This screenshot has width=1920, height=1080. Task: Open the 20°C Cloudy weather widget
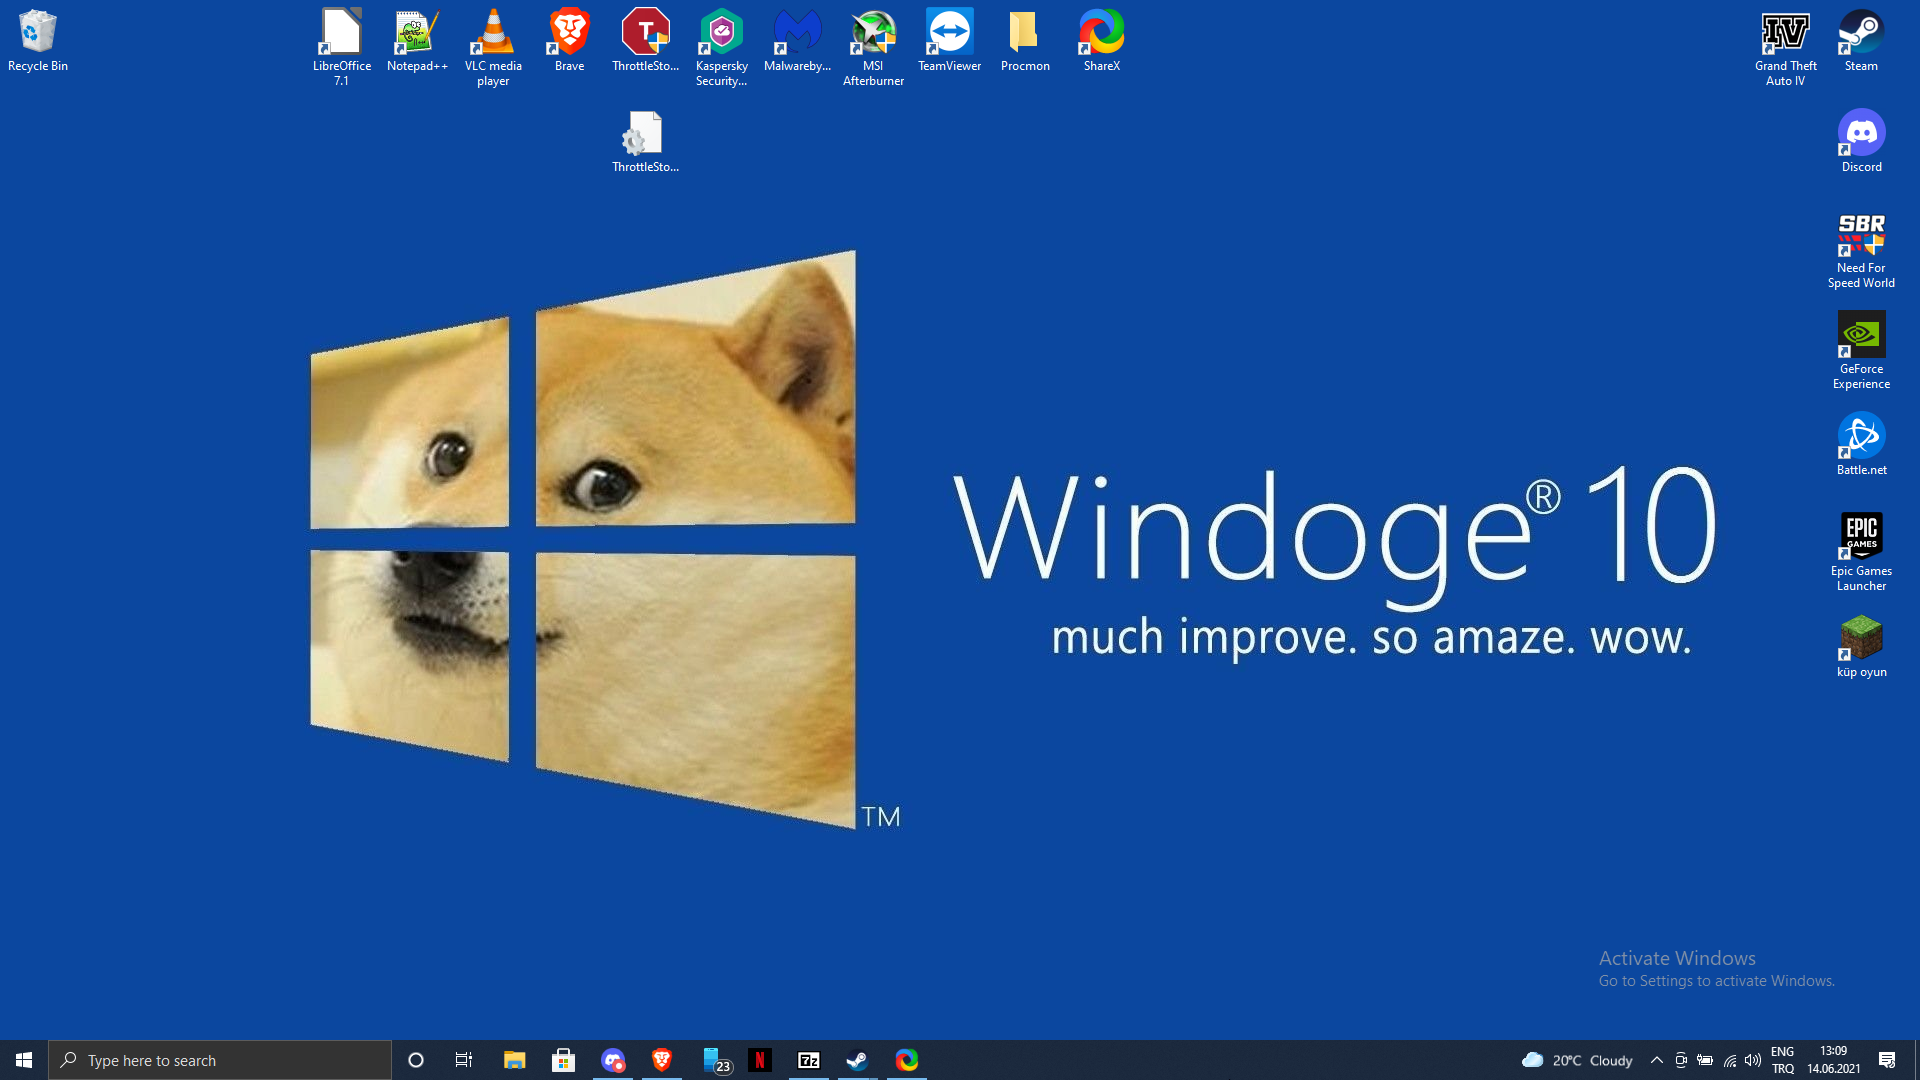tap(1577, 1060)
